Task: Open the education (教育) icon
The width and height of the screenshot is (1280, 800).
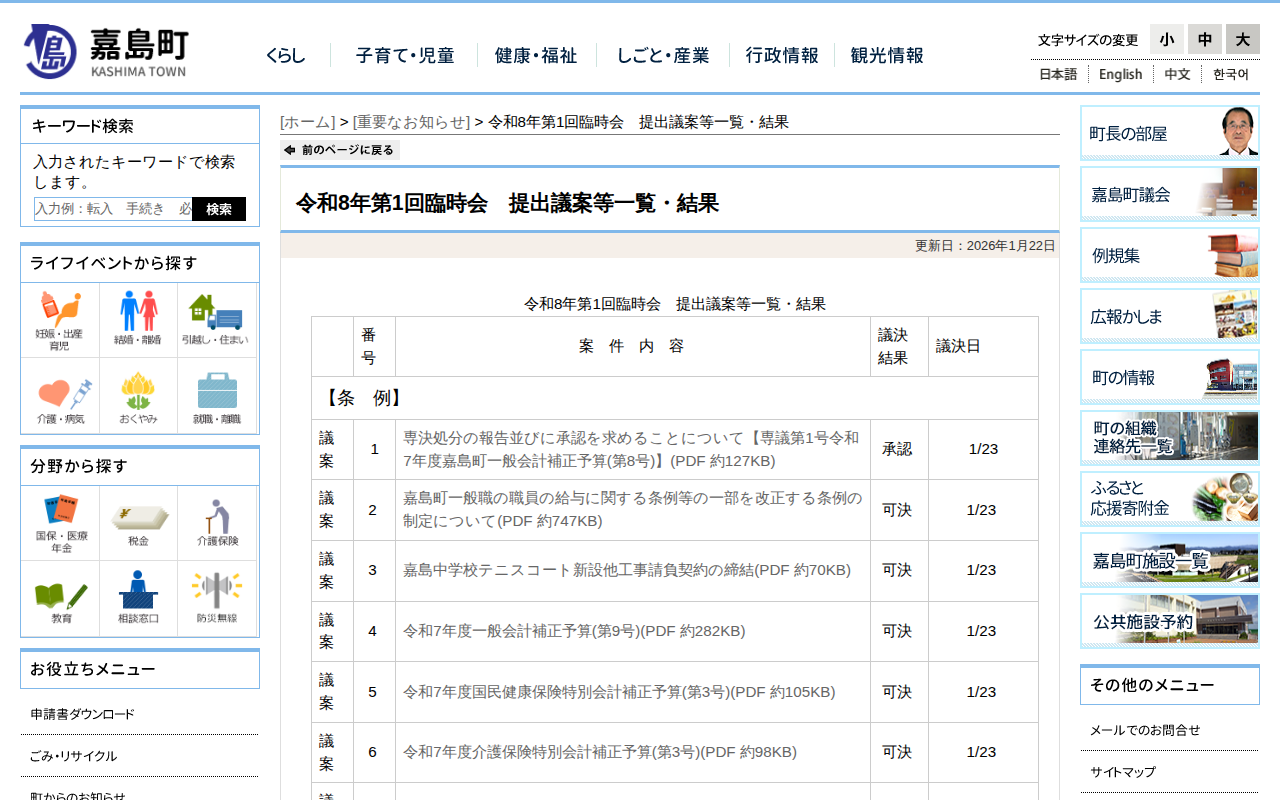Action: [x=60, y=598]
